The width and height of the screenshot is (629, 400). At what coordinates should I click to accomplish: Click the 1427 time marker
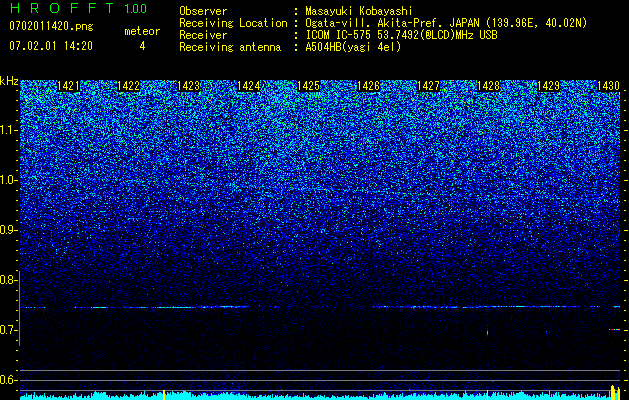(x=428, y=86)
